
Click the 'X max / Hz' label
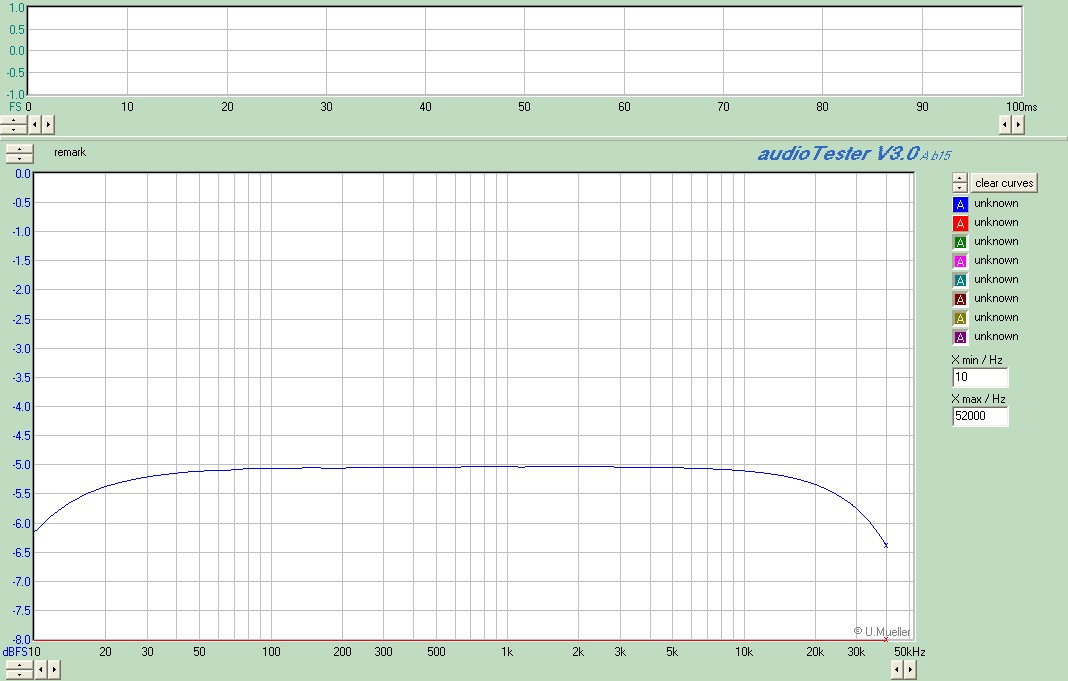pos(978,398)
